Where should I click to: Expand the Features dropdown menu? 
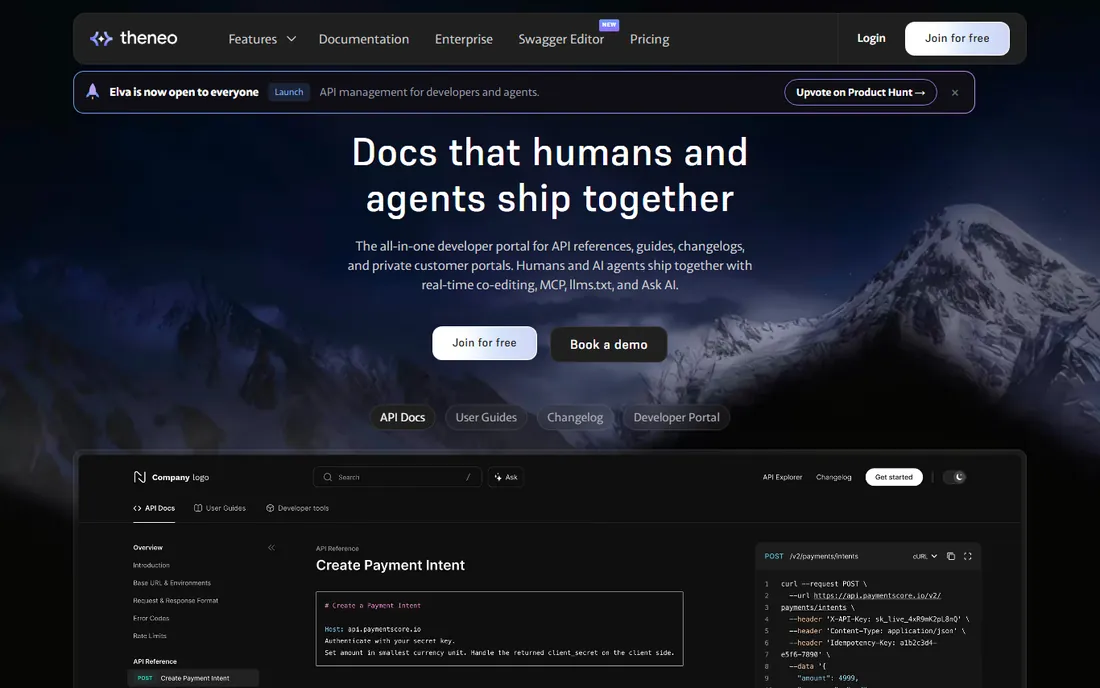(262, 39)
